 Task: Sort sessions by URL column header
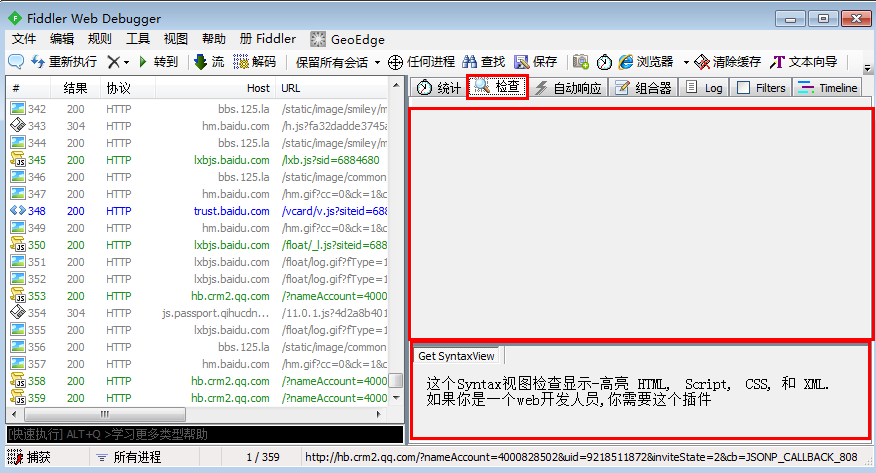tap(333, 88)
